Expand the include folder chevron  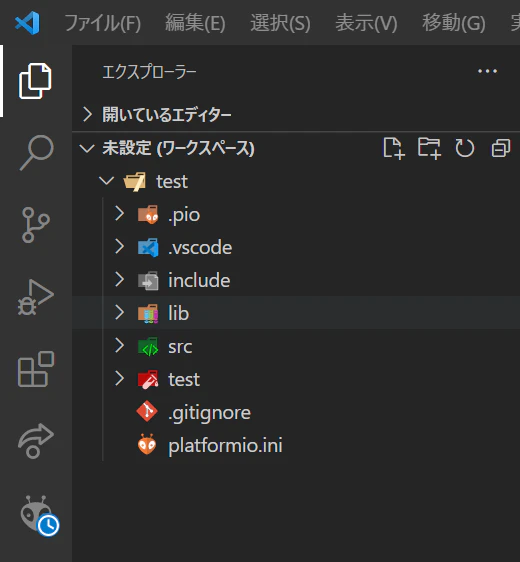[x=119, y=280]
